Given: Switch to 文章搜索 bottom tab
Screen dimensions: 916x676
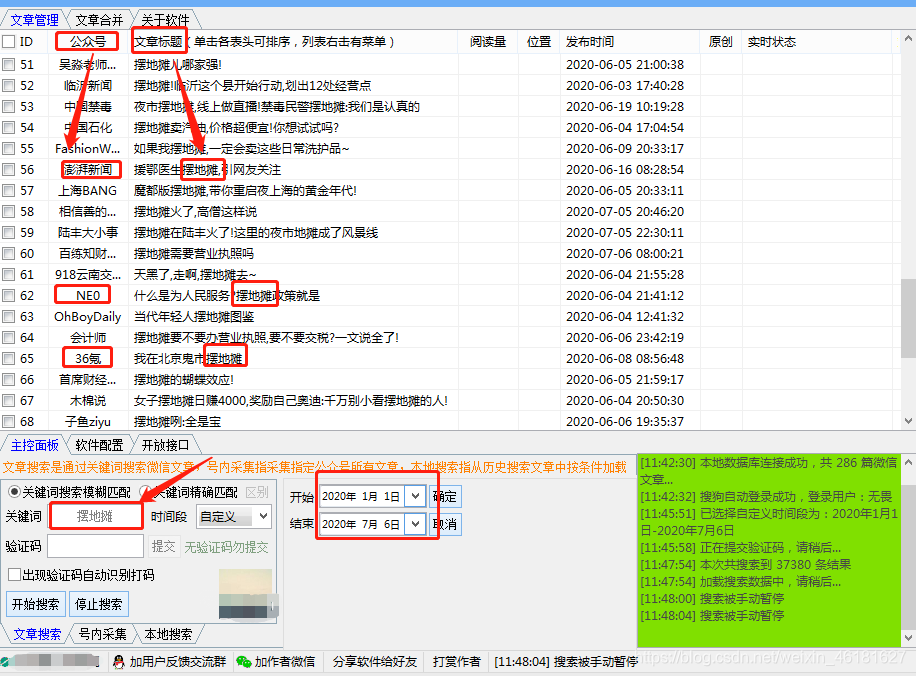Looking at the screenshot, I should tap(37, 634).
